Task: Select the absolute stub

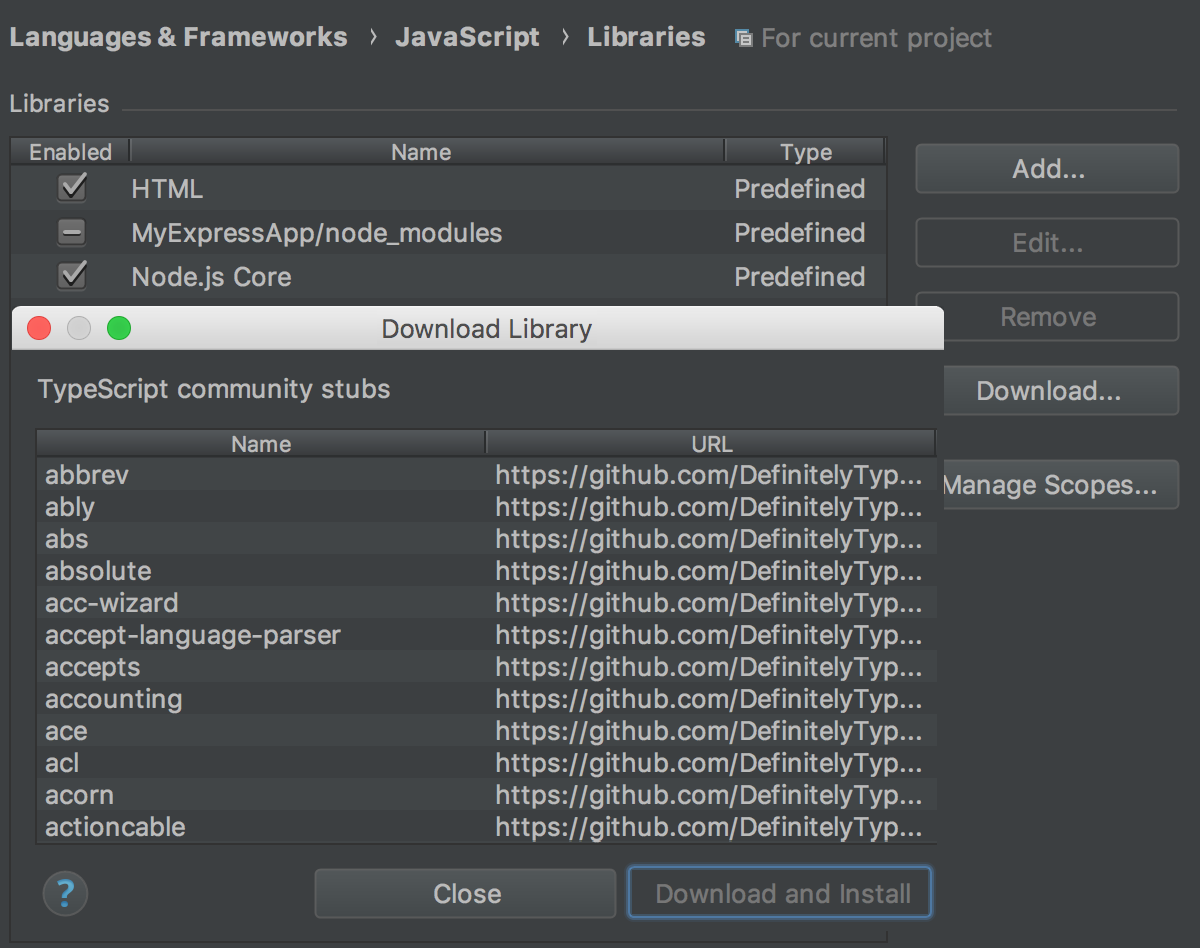Action: [98, 571]
